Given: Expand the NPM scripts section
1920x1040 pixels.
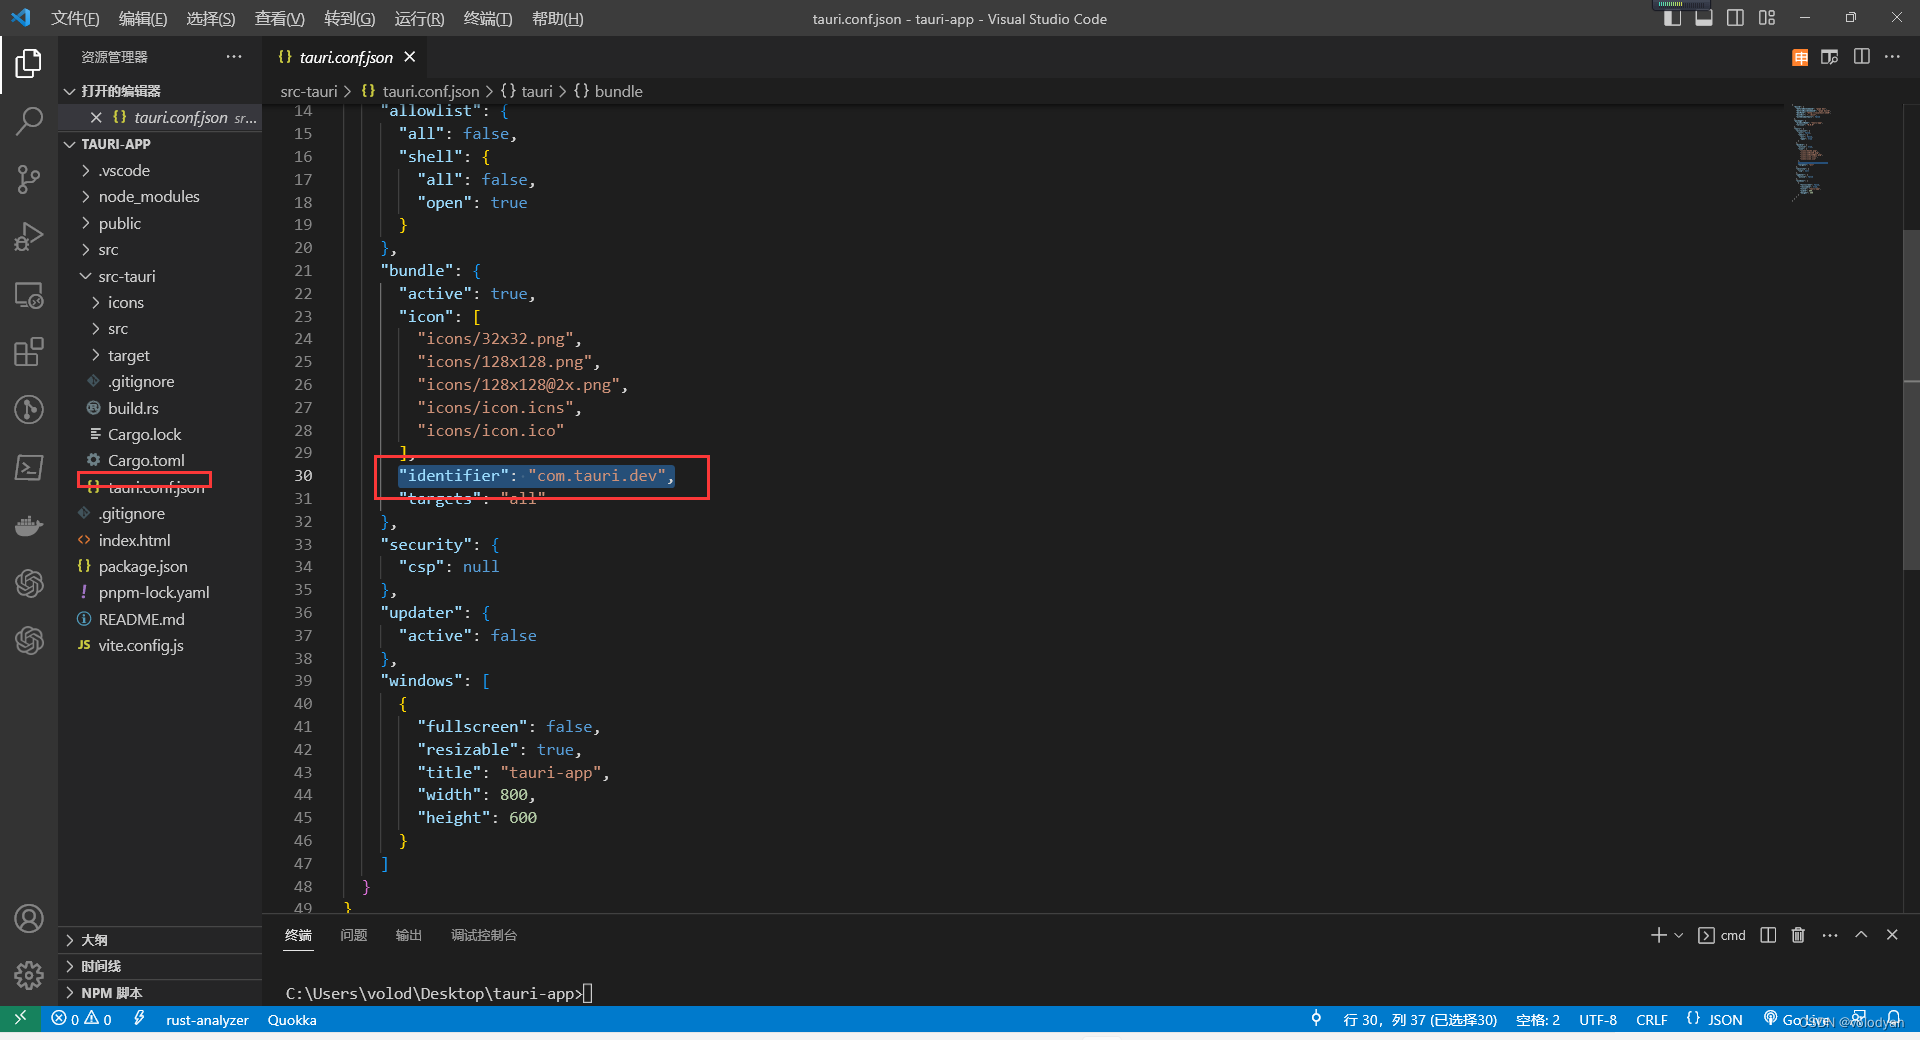Looking at the screenshot, I should tap(160, 993).
